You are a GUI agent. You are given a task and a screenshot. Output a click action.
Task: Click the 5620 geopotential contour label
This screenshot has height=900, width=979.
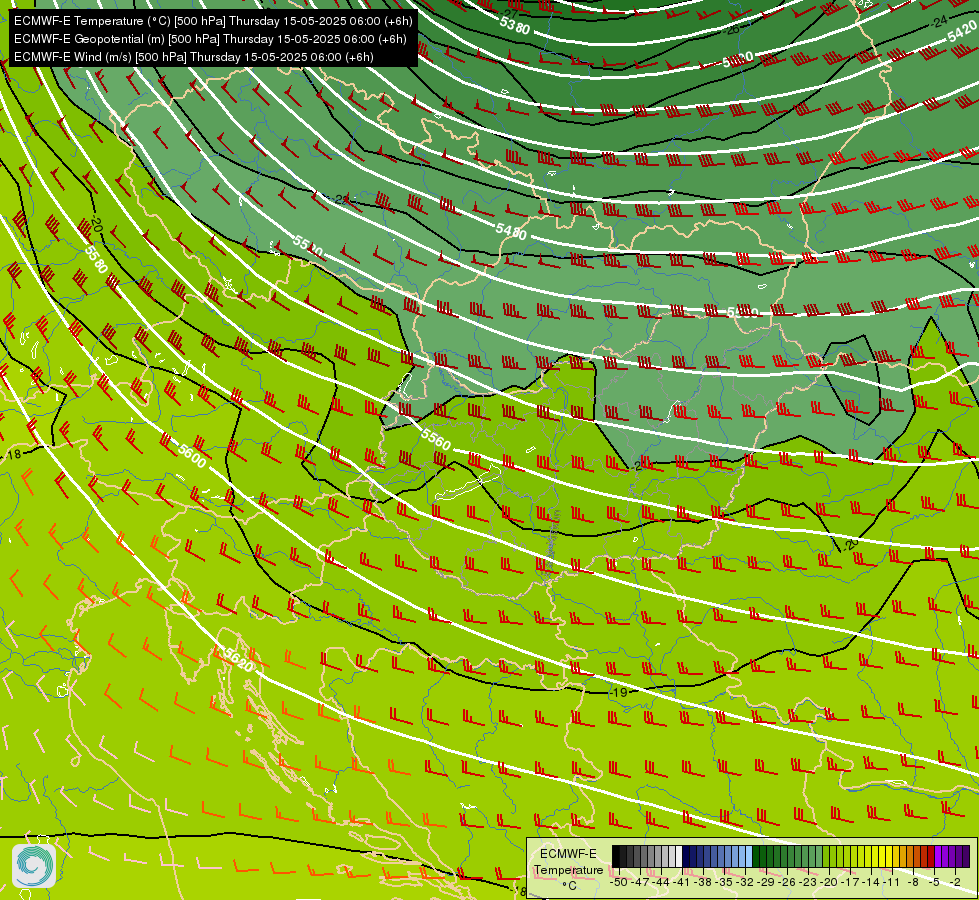pos(239,660)
